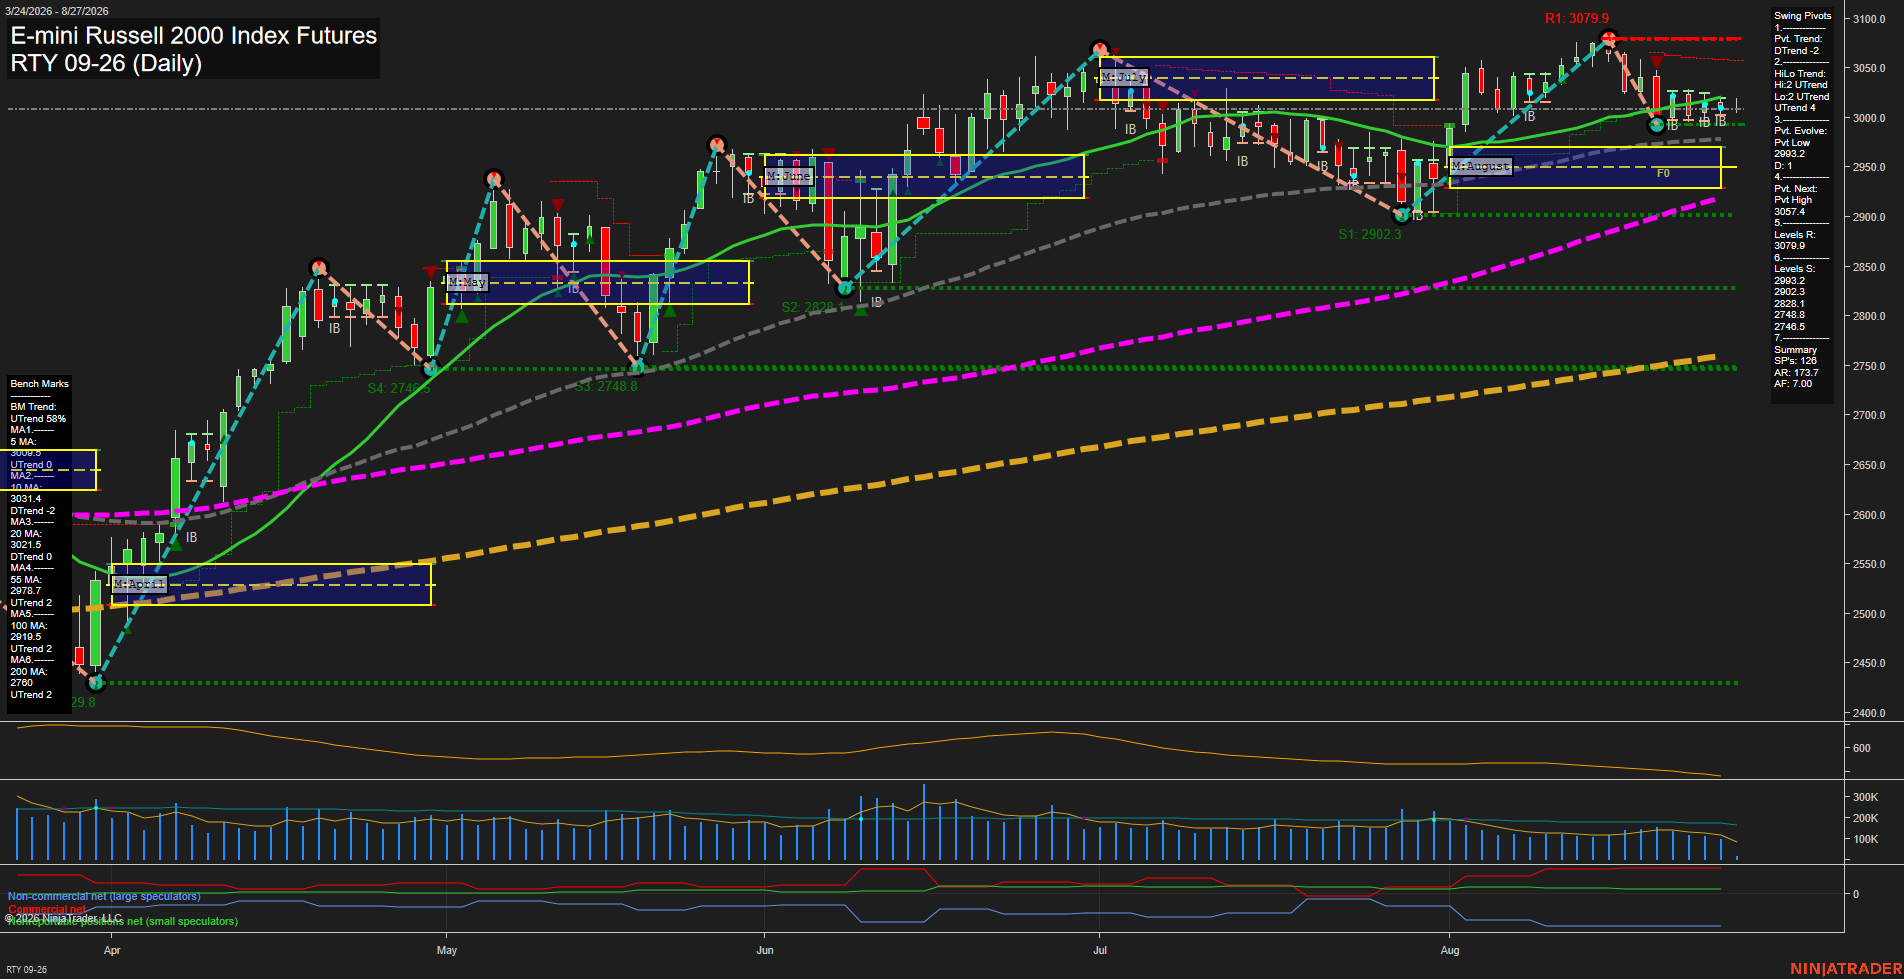Screen dimensions: 1904x979
Task: Select the May time axis label
Action: [447, 950]
